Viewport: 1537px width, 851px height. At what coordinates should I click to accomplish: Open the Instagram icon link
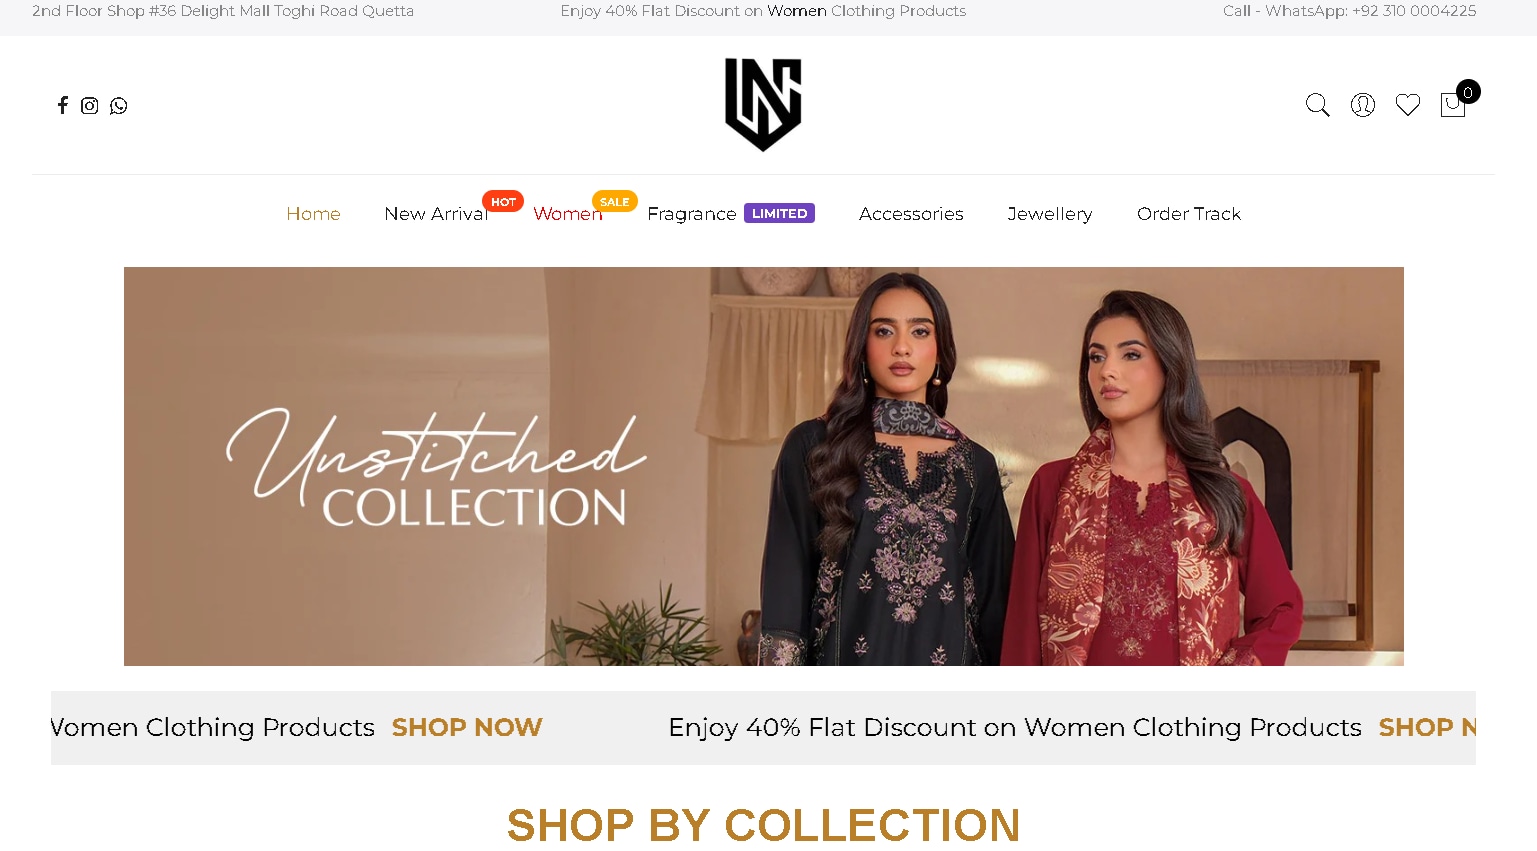click(89, 105)
